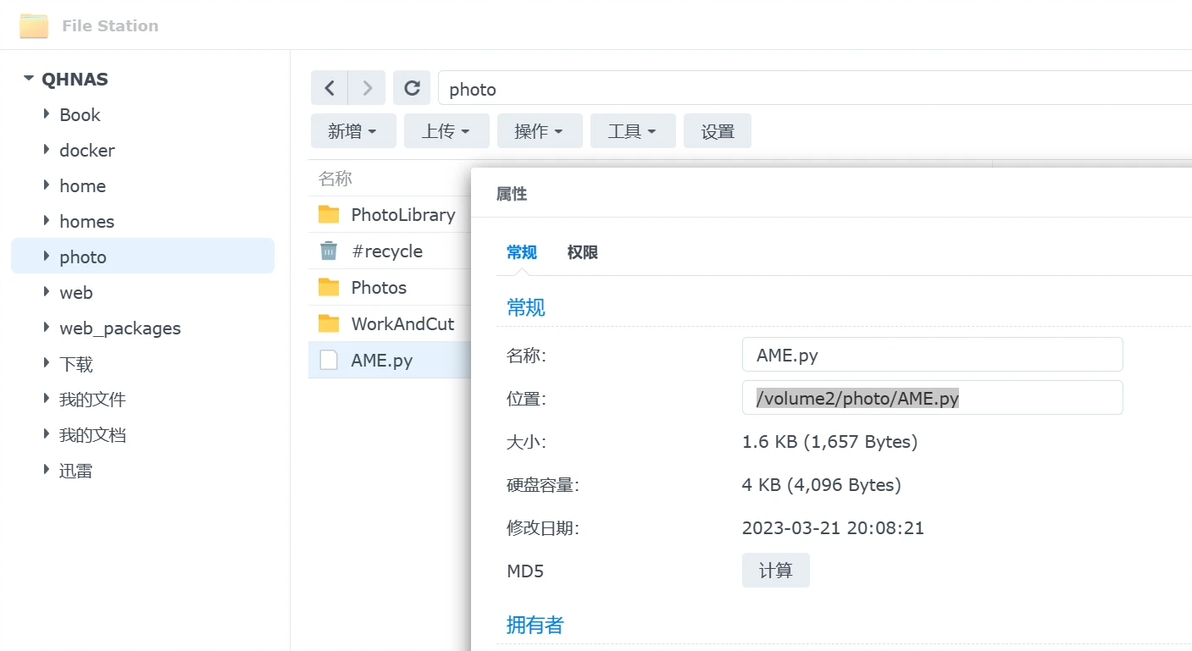This screenshot has width=1192, height=651.
Task: Go forward with the right arrow button
Action: (367, 88)
